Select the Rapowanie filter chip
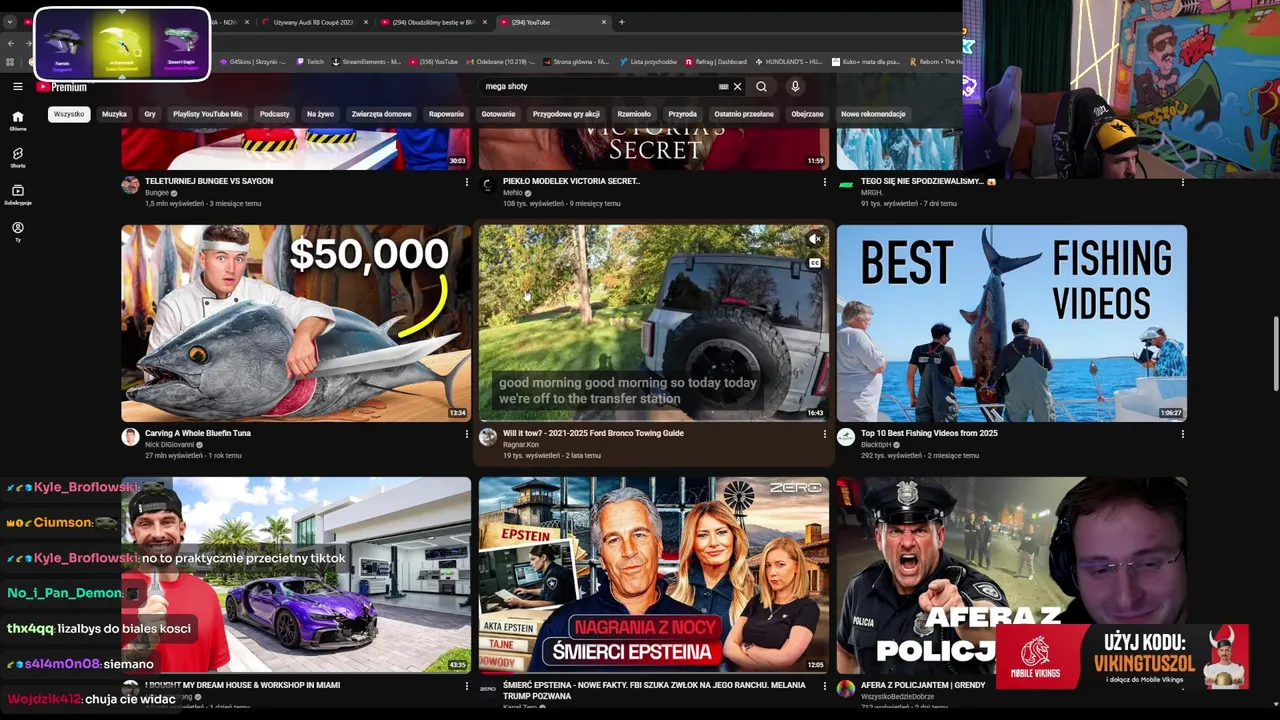The width and height of the screenshot is (1280, 720). click(x=446, y=114)
